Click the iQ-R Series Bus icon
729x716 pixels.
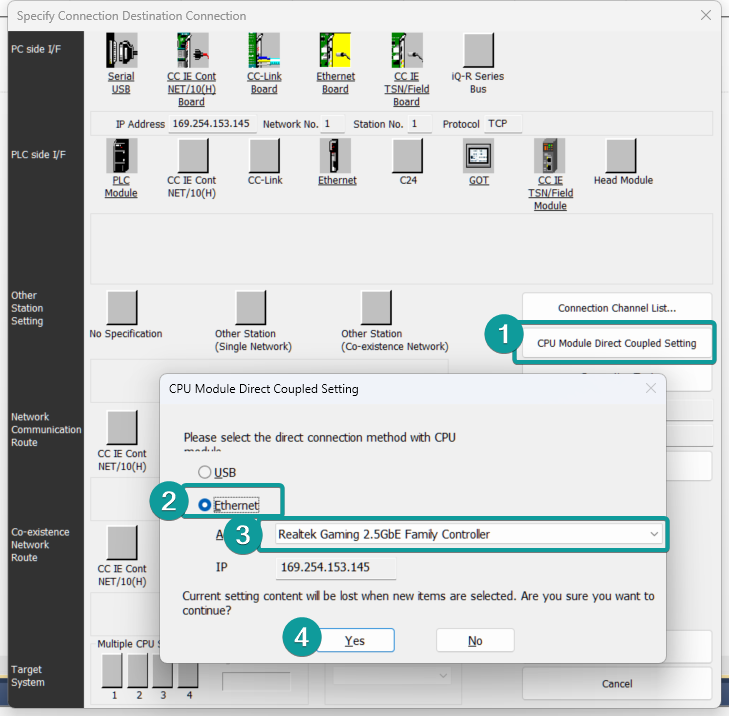478,51
